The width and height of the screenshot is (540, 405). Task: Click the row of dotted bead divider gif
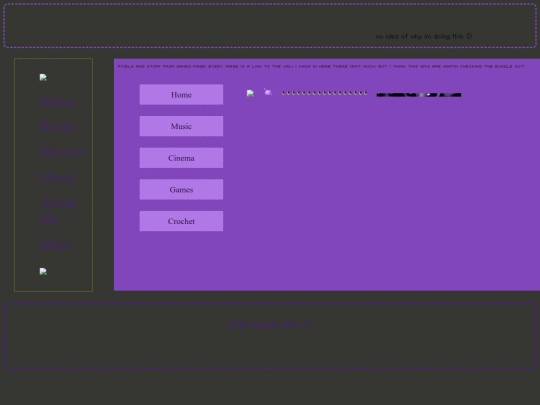point(324,93)
